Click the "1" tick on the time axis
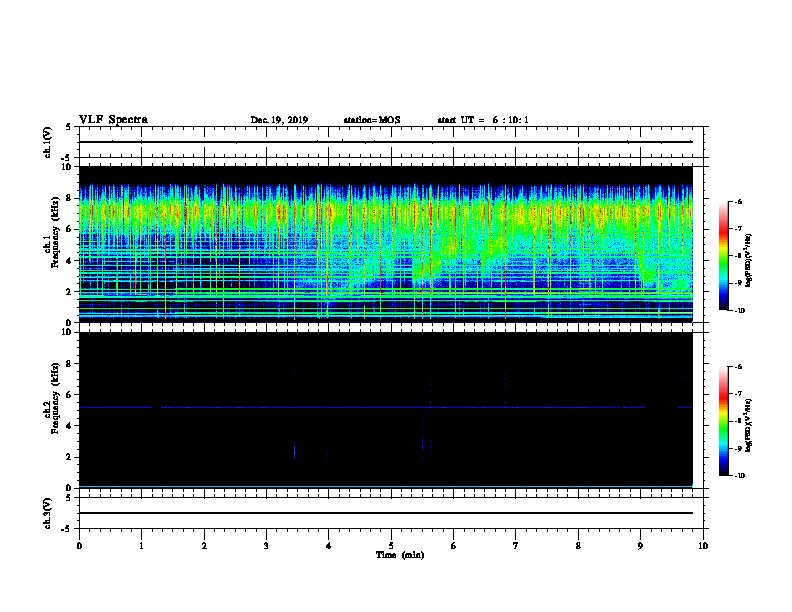Viewport: 792px width, 612px height. (141, 545)
